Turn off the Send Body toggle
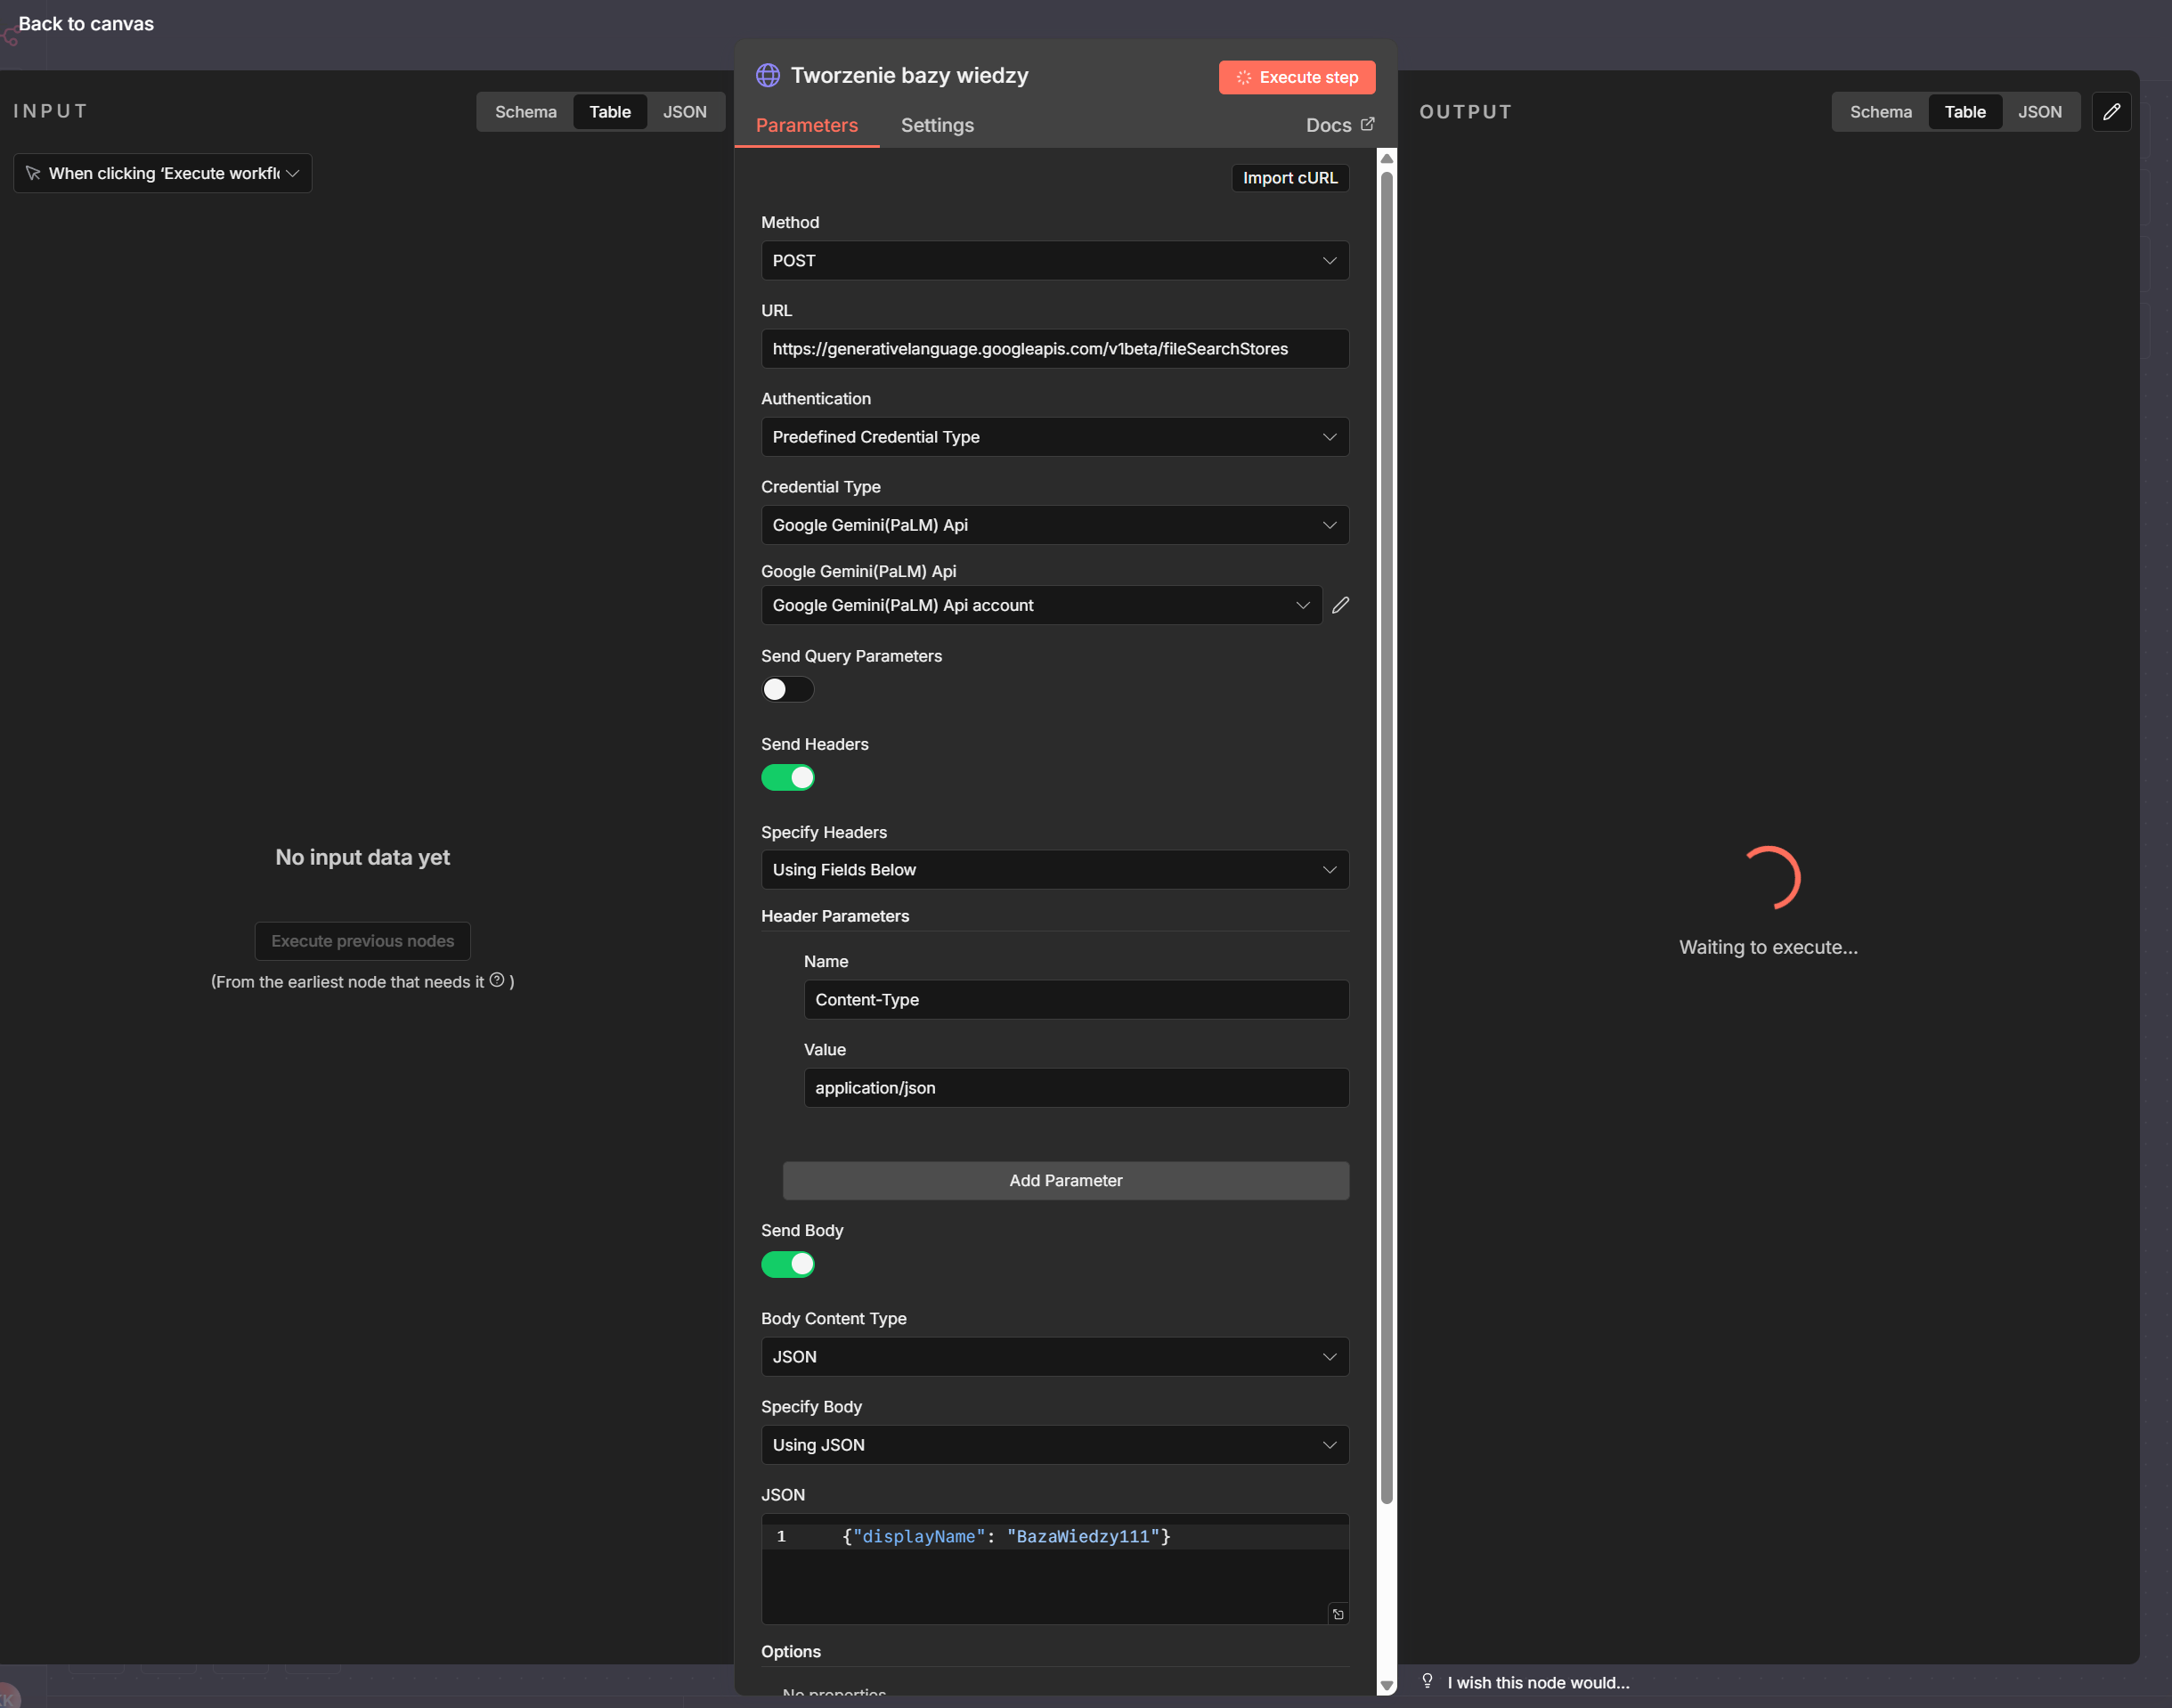Viewport: 2172px width, 1708px height. [x=787, y=1265]
